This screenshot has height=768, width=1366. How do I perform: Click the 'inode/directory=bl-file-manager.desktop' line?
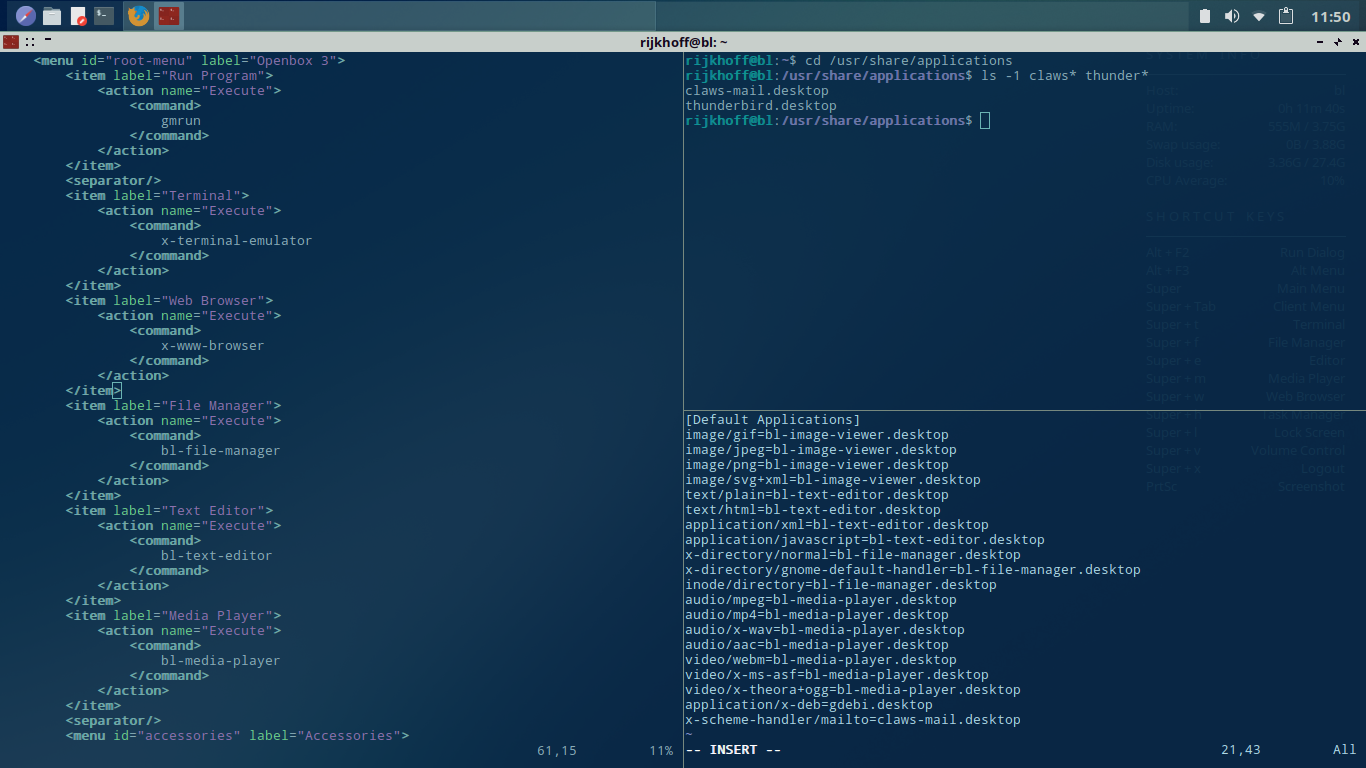pyautogui.click(x=841, y=584)
